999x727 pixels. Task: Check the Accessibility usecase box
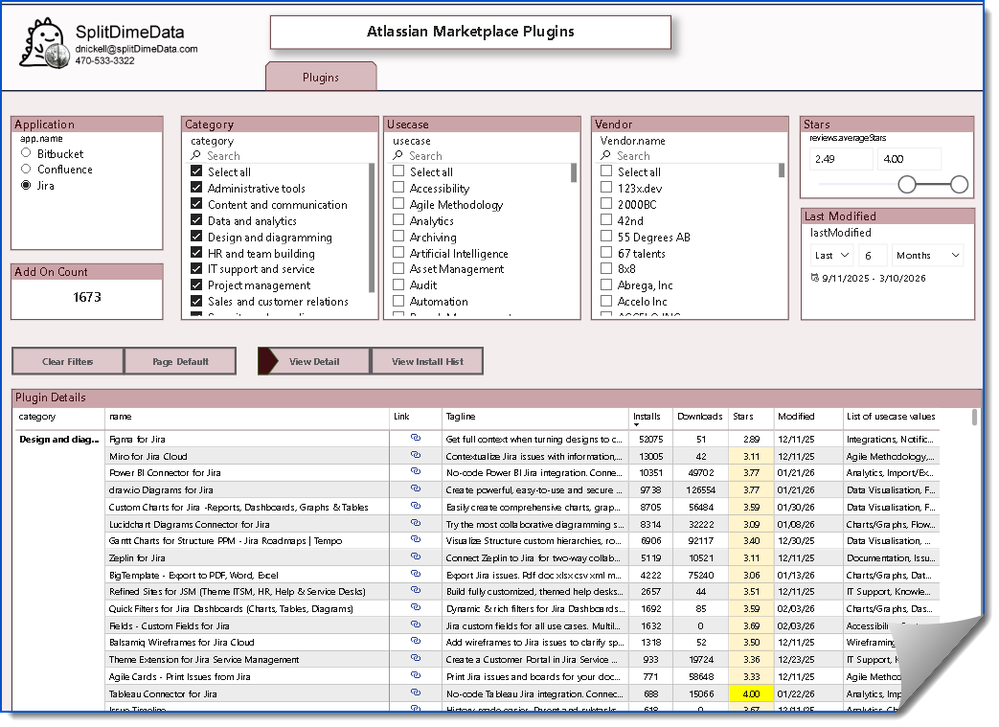click(399, 188)
